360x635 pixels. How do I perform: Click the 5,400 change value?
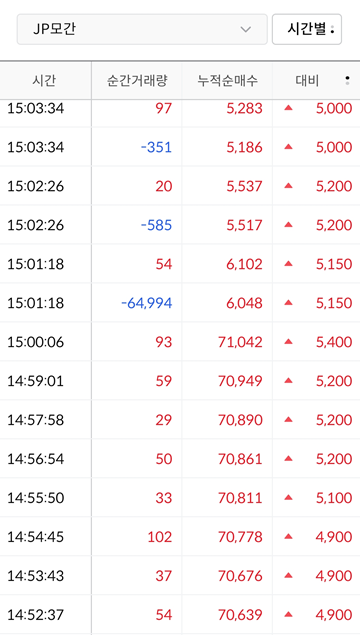(334, 342)
